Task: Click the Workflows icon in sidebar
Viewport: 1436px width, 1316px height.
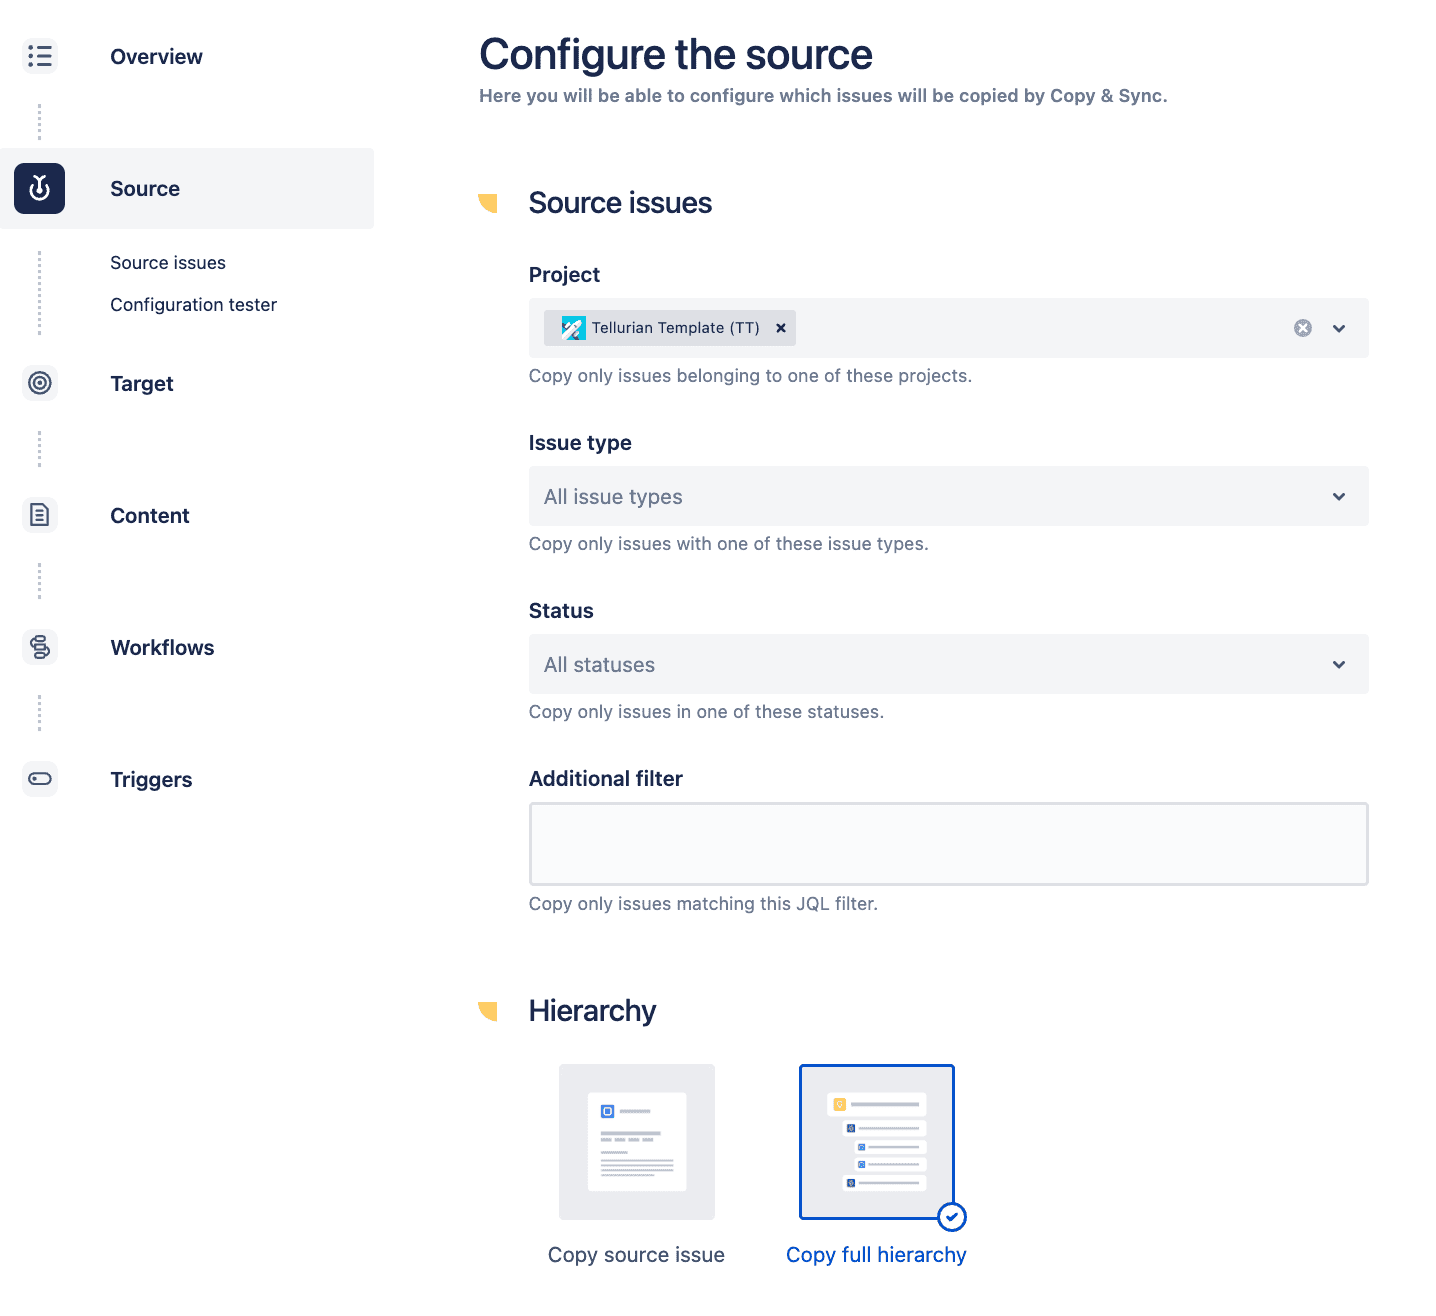Action: coord(40,647)
